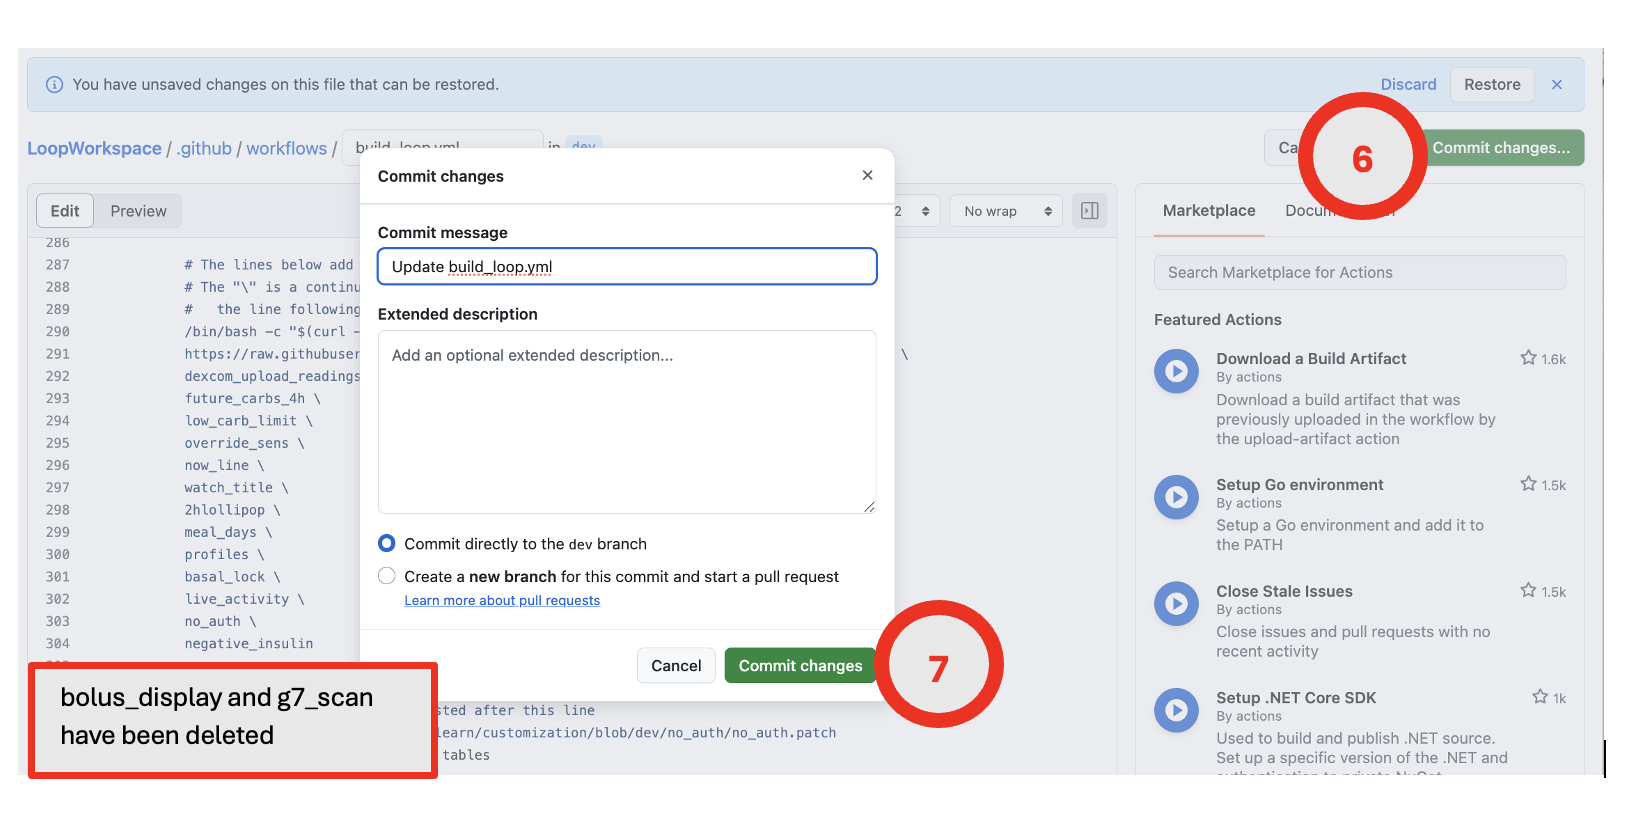Click Search Marketplace for Actions field
This screenshot has width=1630, height=832.
[x=1359, y=273]
